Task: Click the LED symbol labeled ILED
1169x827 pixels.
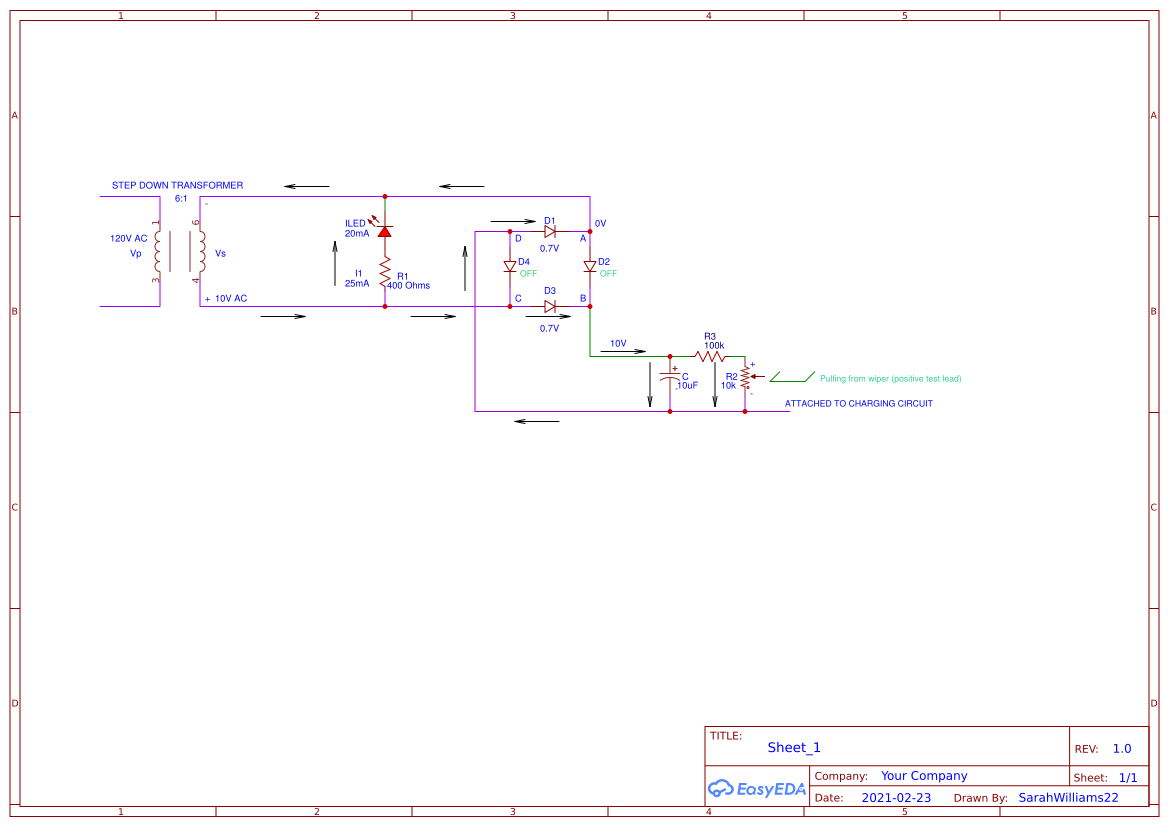Action: click(385, 230)
